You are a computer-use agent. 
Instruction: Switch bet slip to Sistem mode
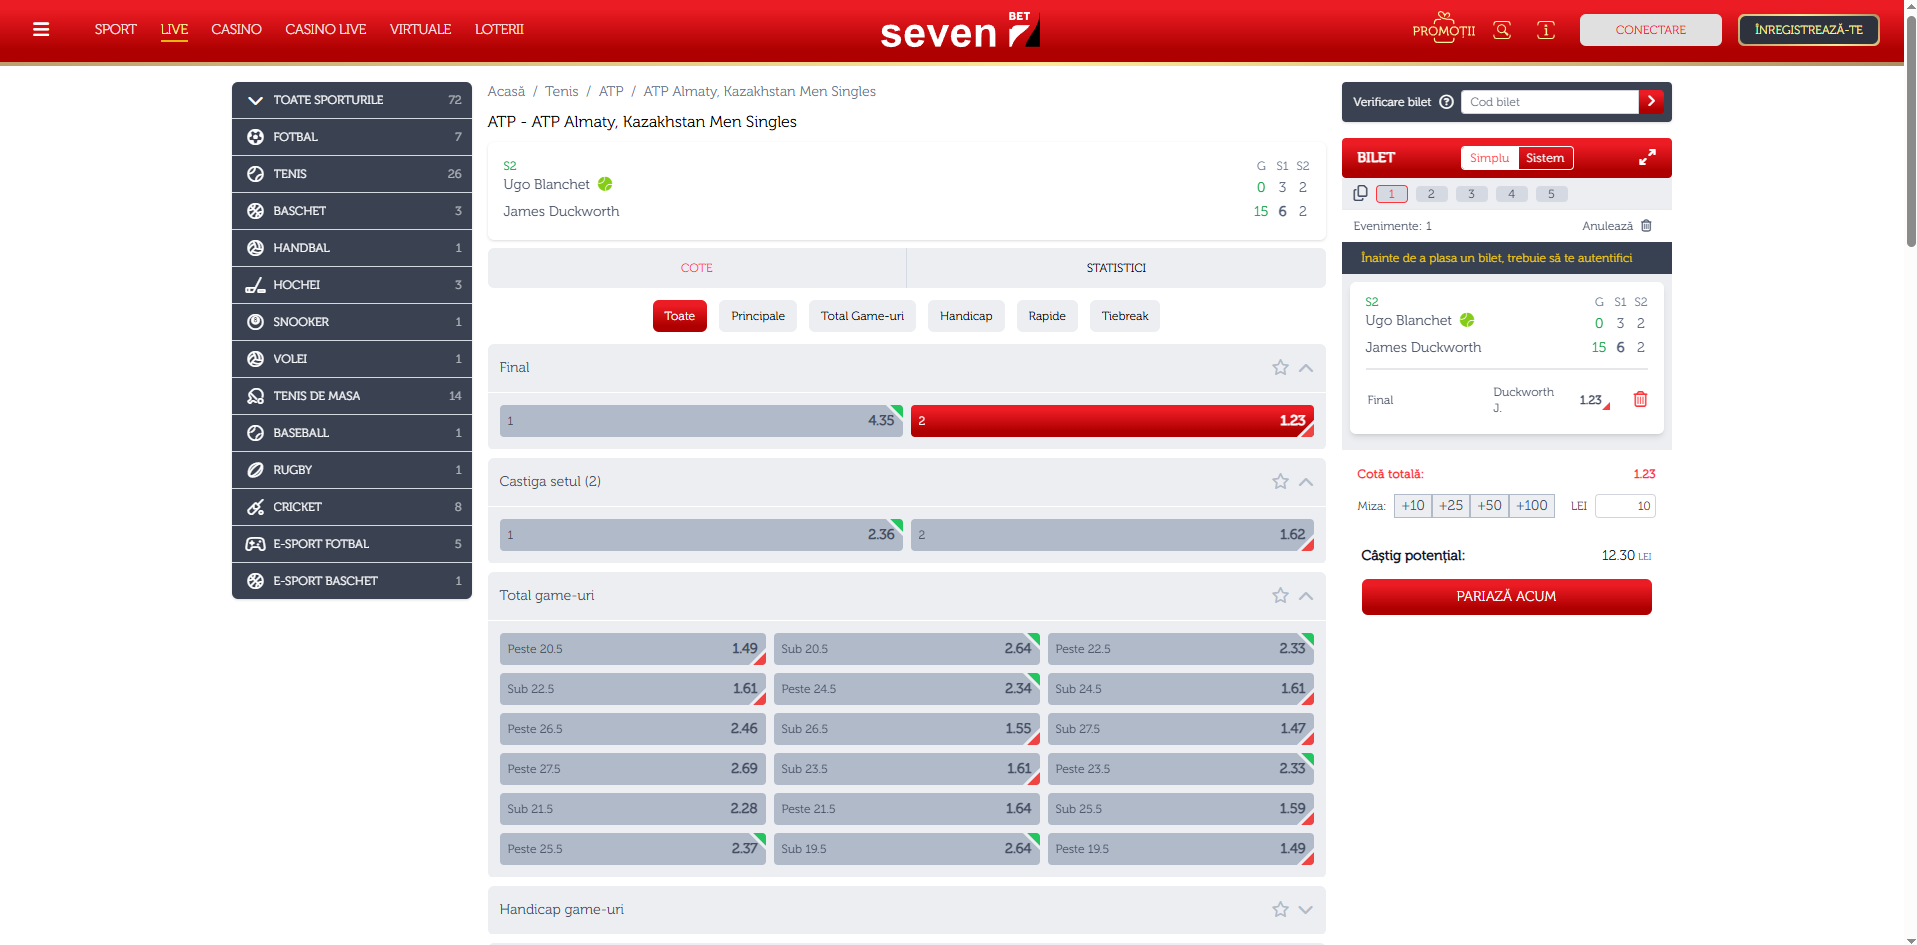tap(1545, 158)
